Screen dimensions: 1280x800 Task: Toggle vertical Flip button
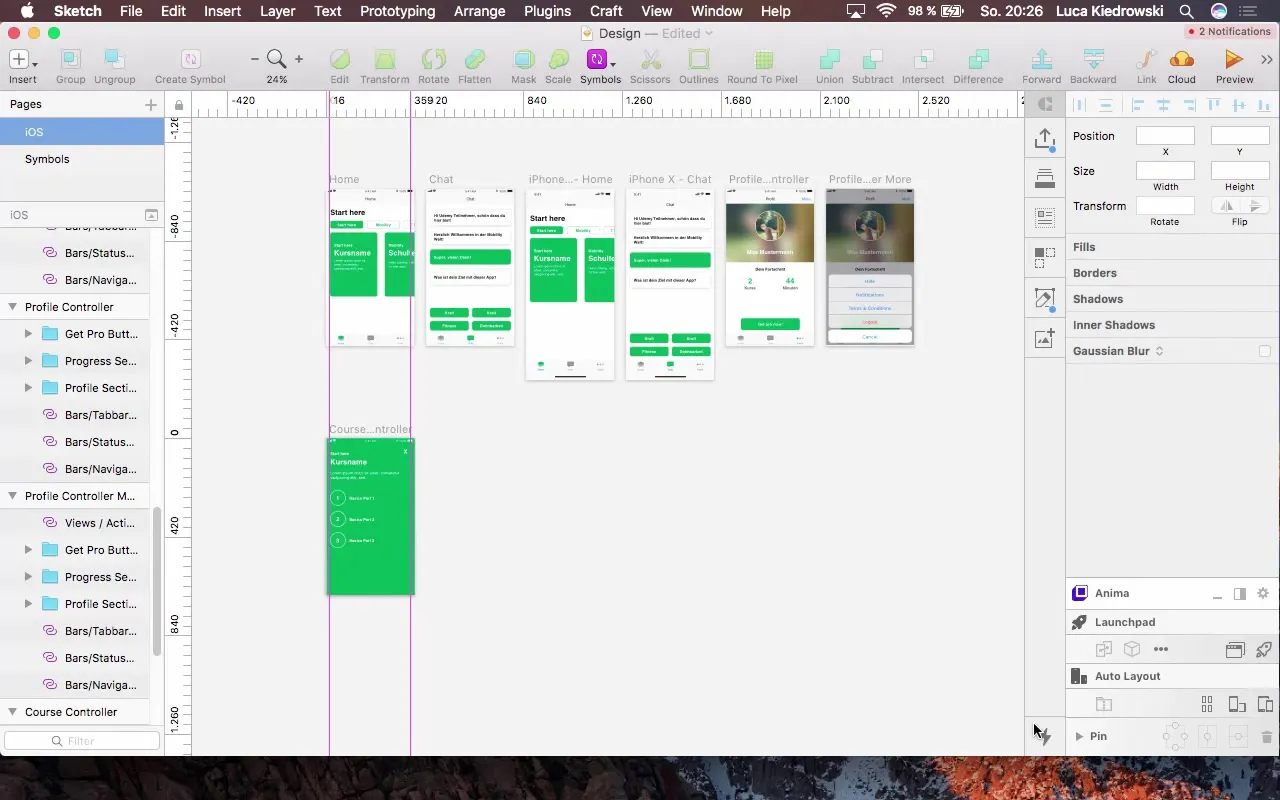pos(1254,205)
